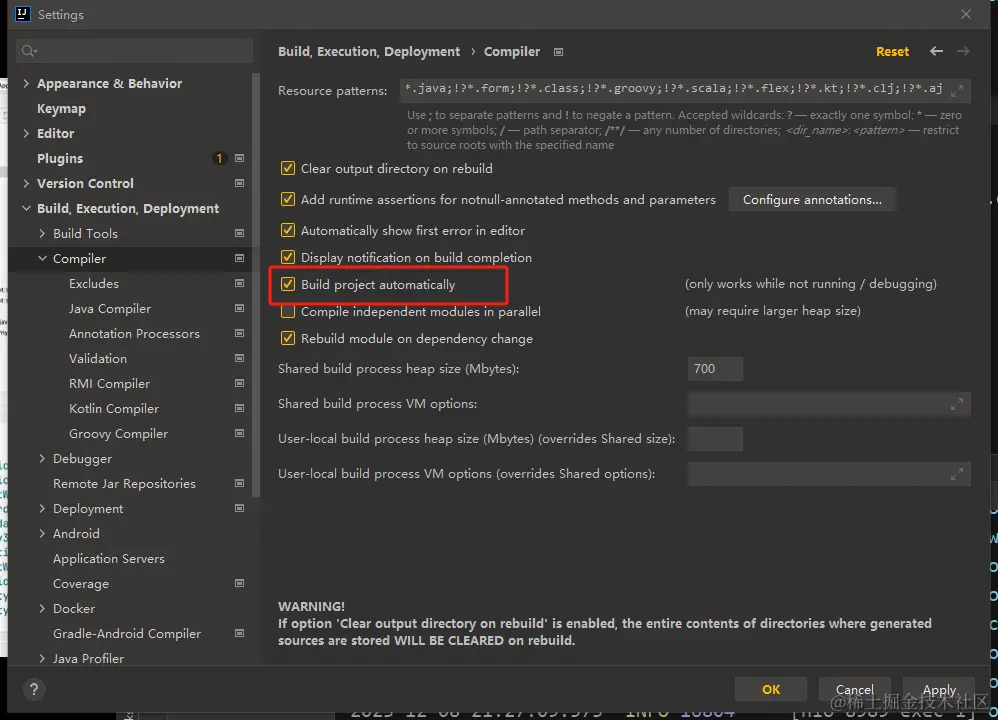Viewport: 998px width, 720px height.
Task: Cancel the Settings dialog
Action: pos(854,689)
